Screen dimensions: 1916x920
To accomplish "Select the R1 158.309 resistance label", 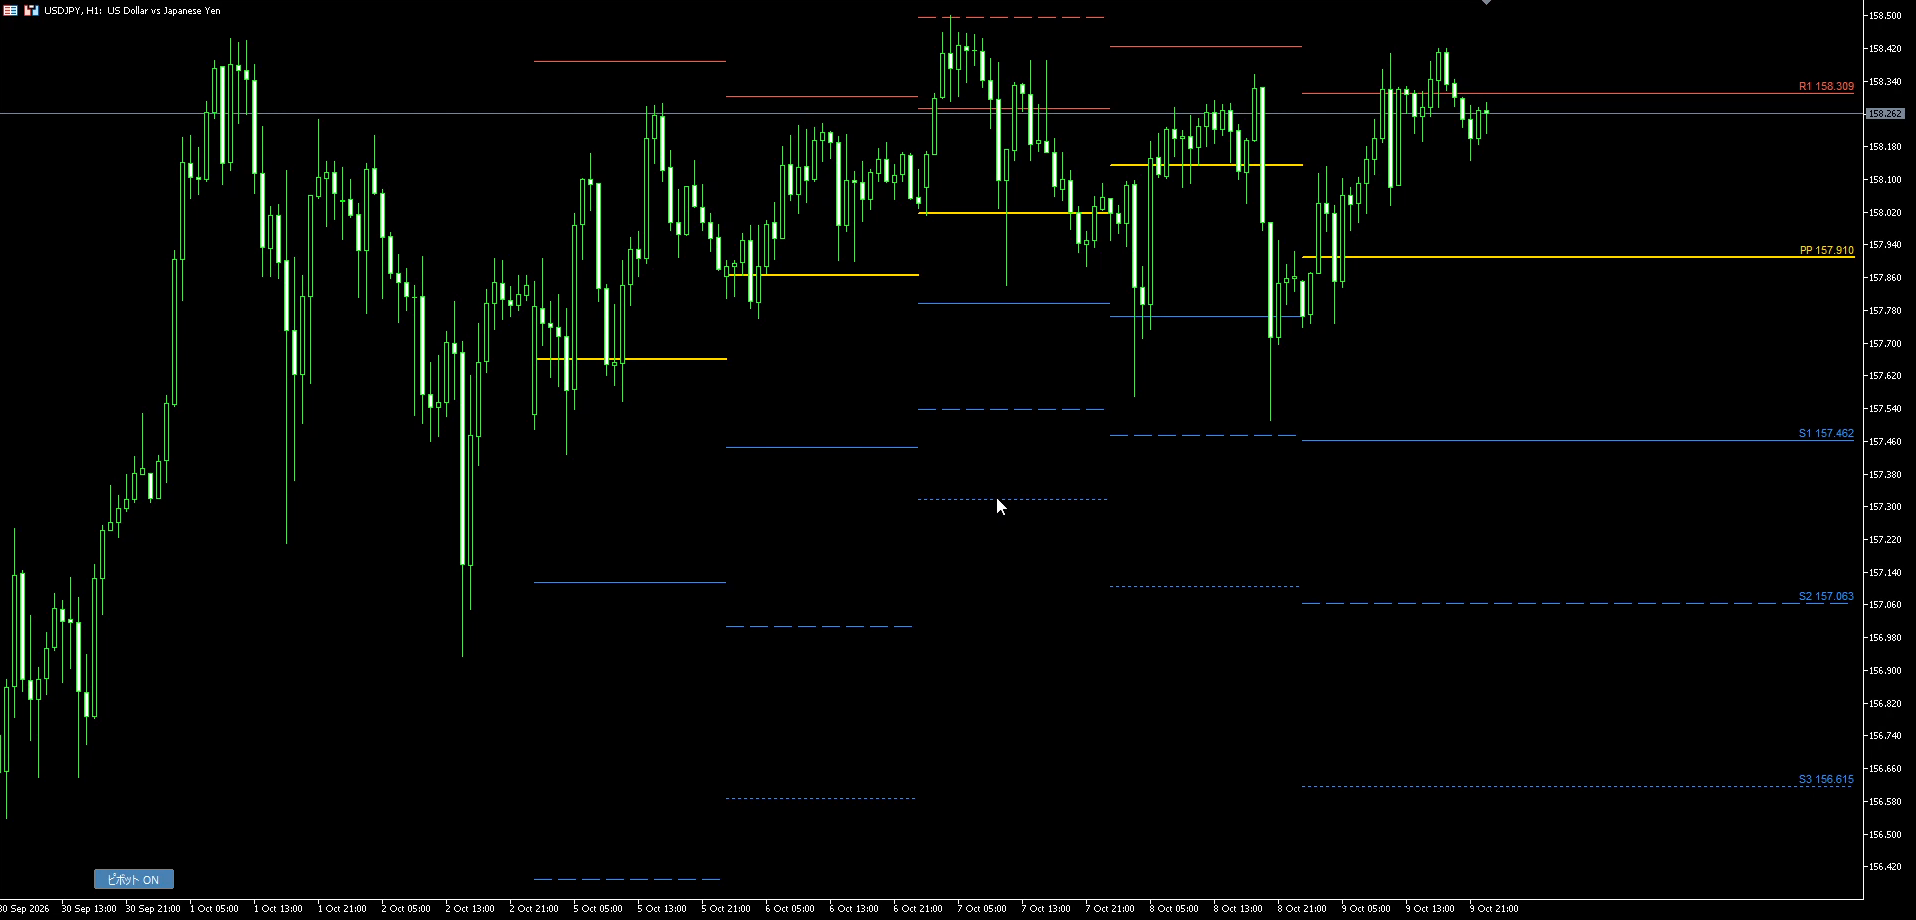I will [1826, 87].
